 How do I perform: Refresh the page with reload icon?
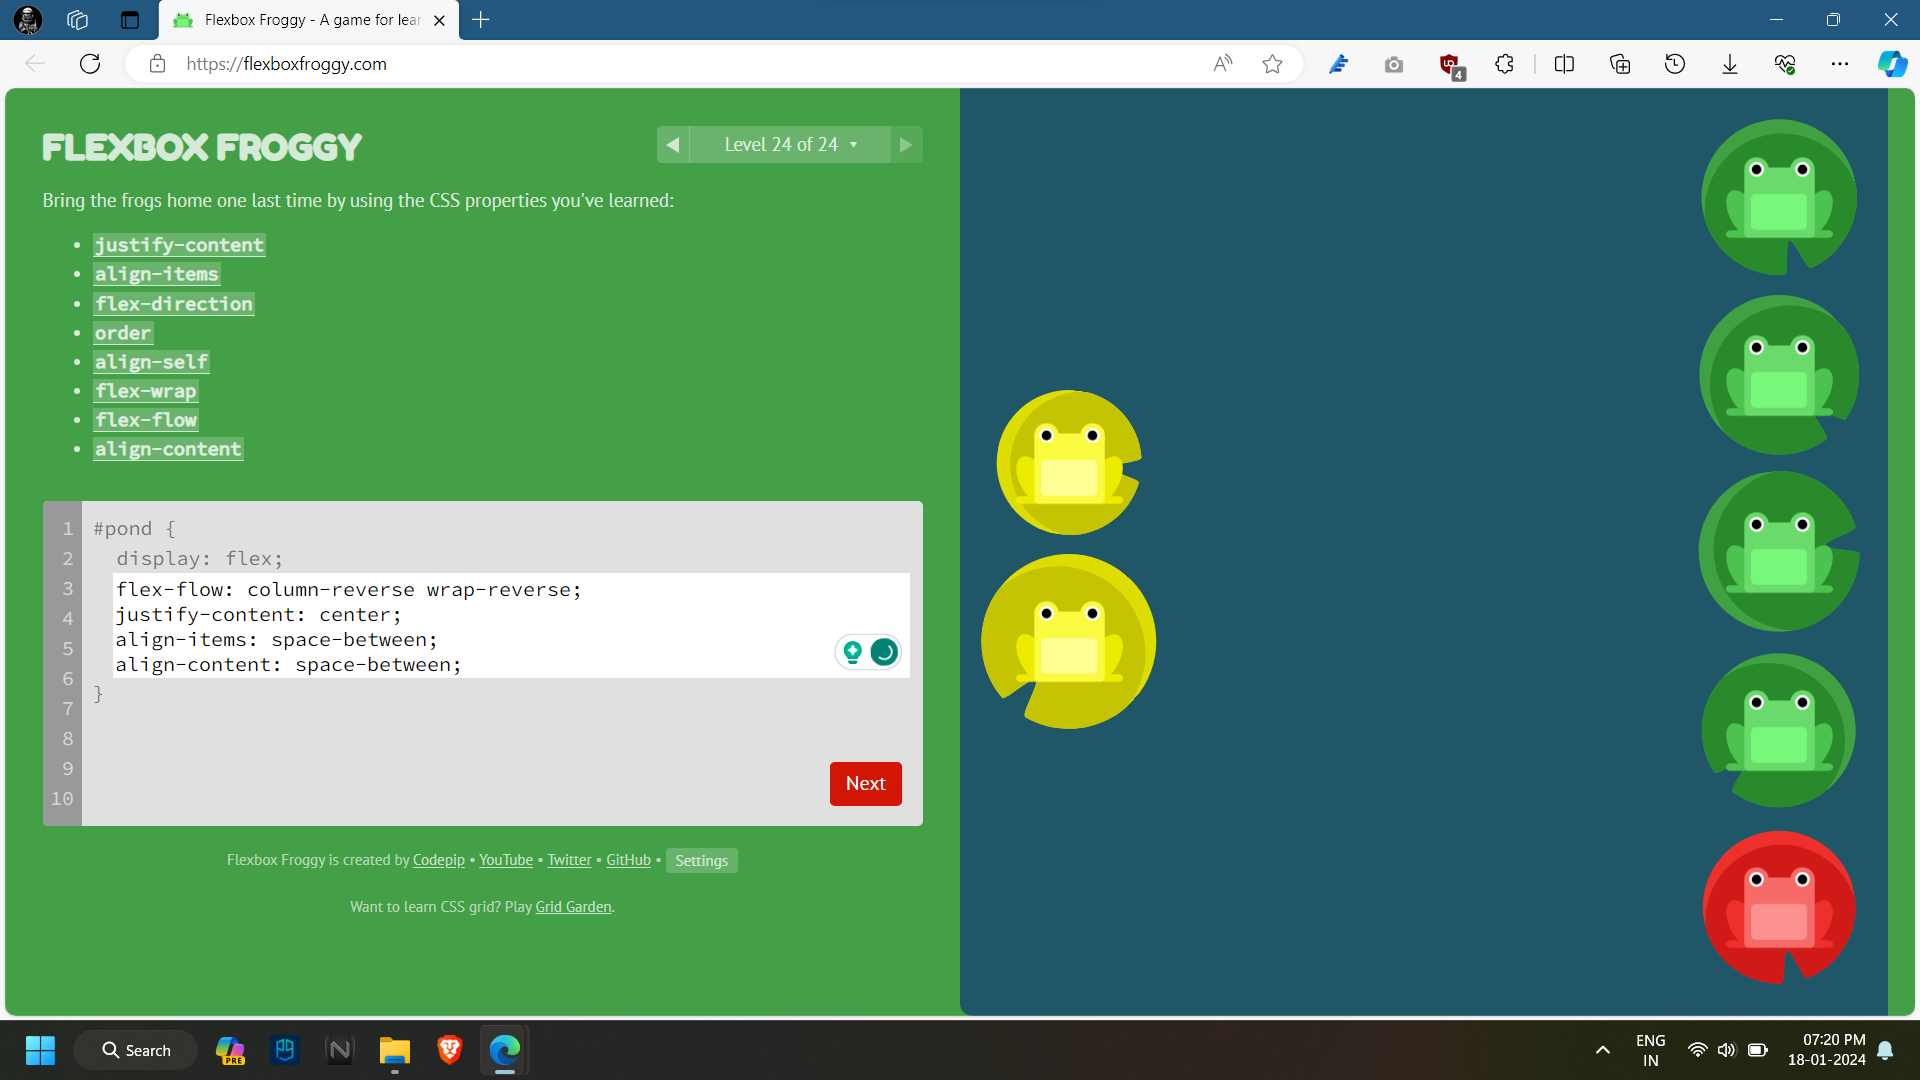(90, 64)
